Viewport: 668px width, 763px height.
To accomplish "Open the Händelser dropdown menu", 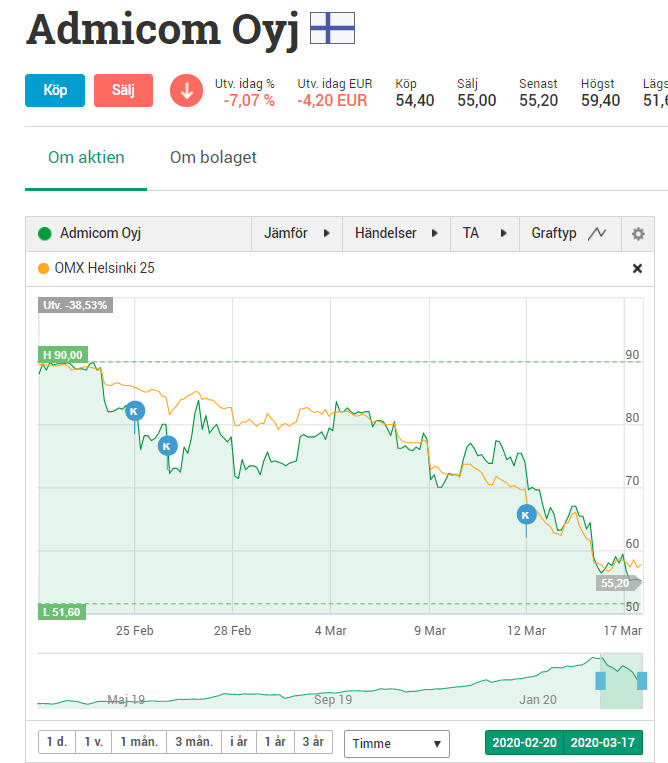I will [x=396, y=234].
